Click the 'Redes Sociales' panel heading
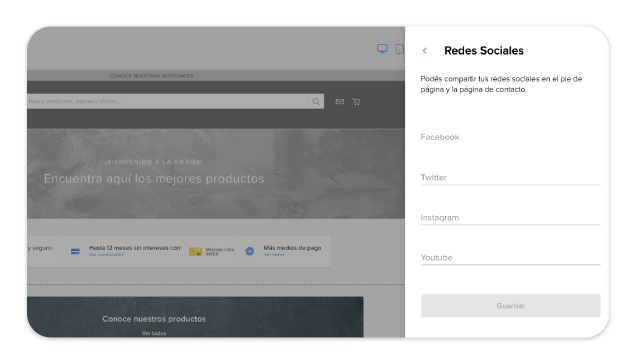The image size is (636, 364). click(483, 51)
